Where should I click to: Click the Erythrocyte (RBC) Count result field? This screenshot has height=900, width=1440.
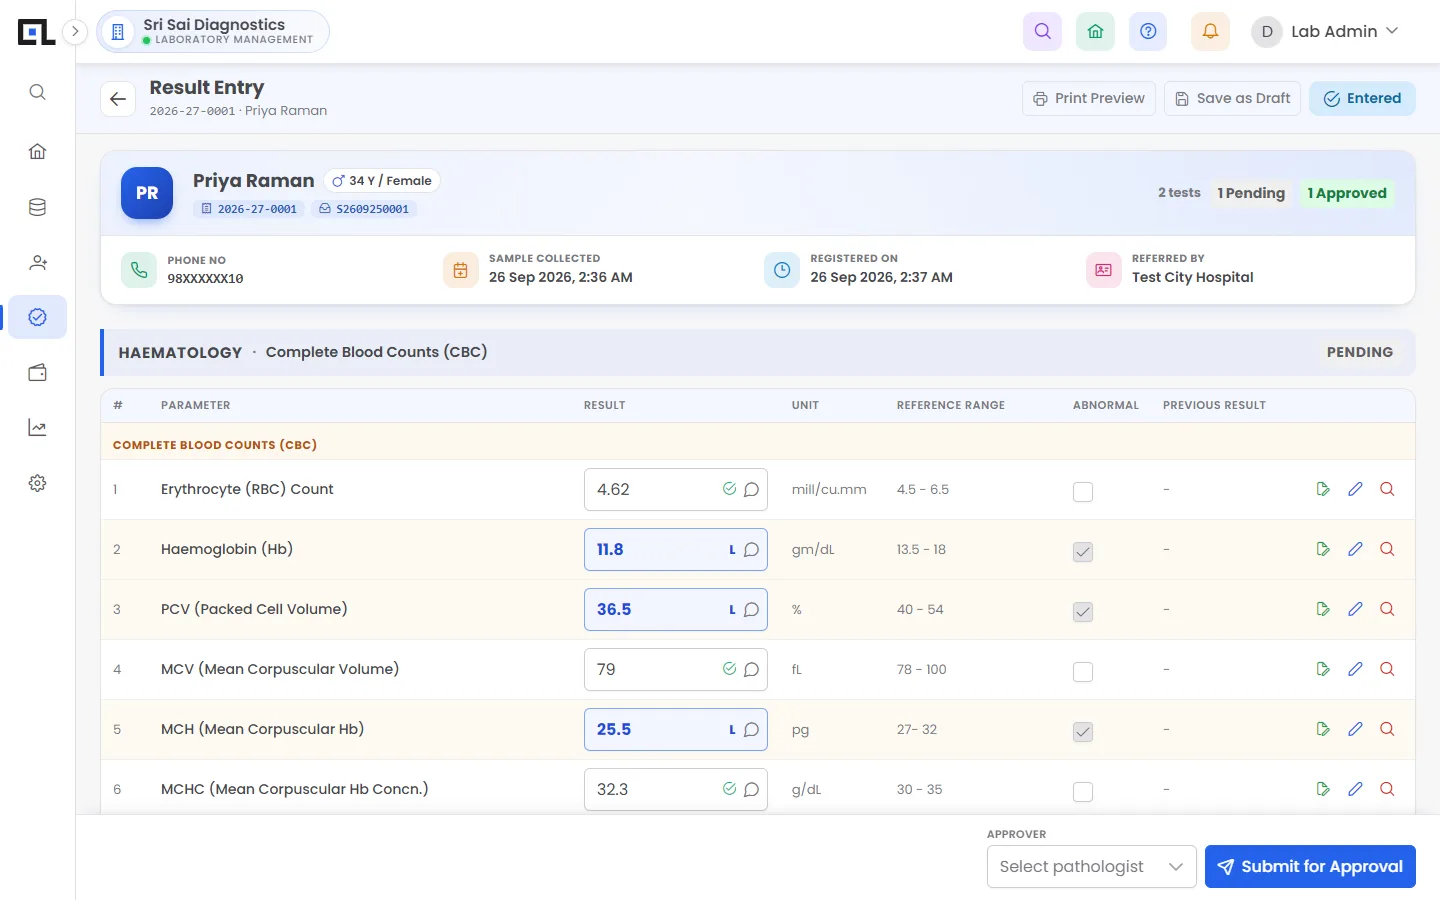pos(676,489)
